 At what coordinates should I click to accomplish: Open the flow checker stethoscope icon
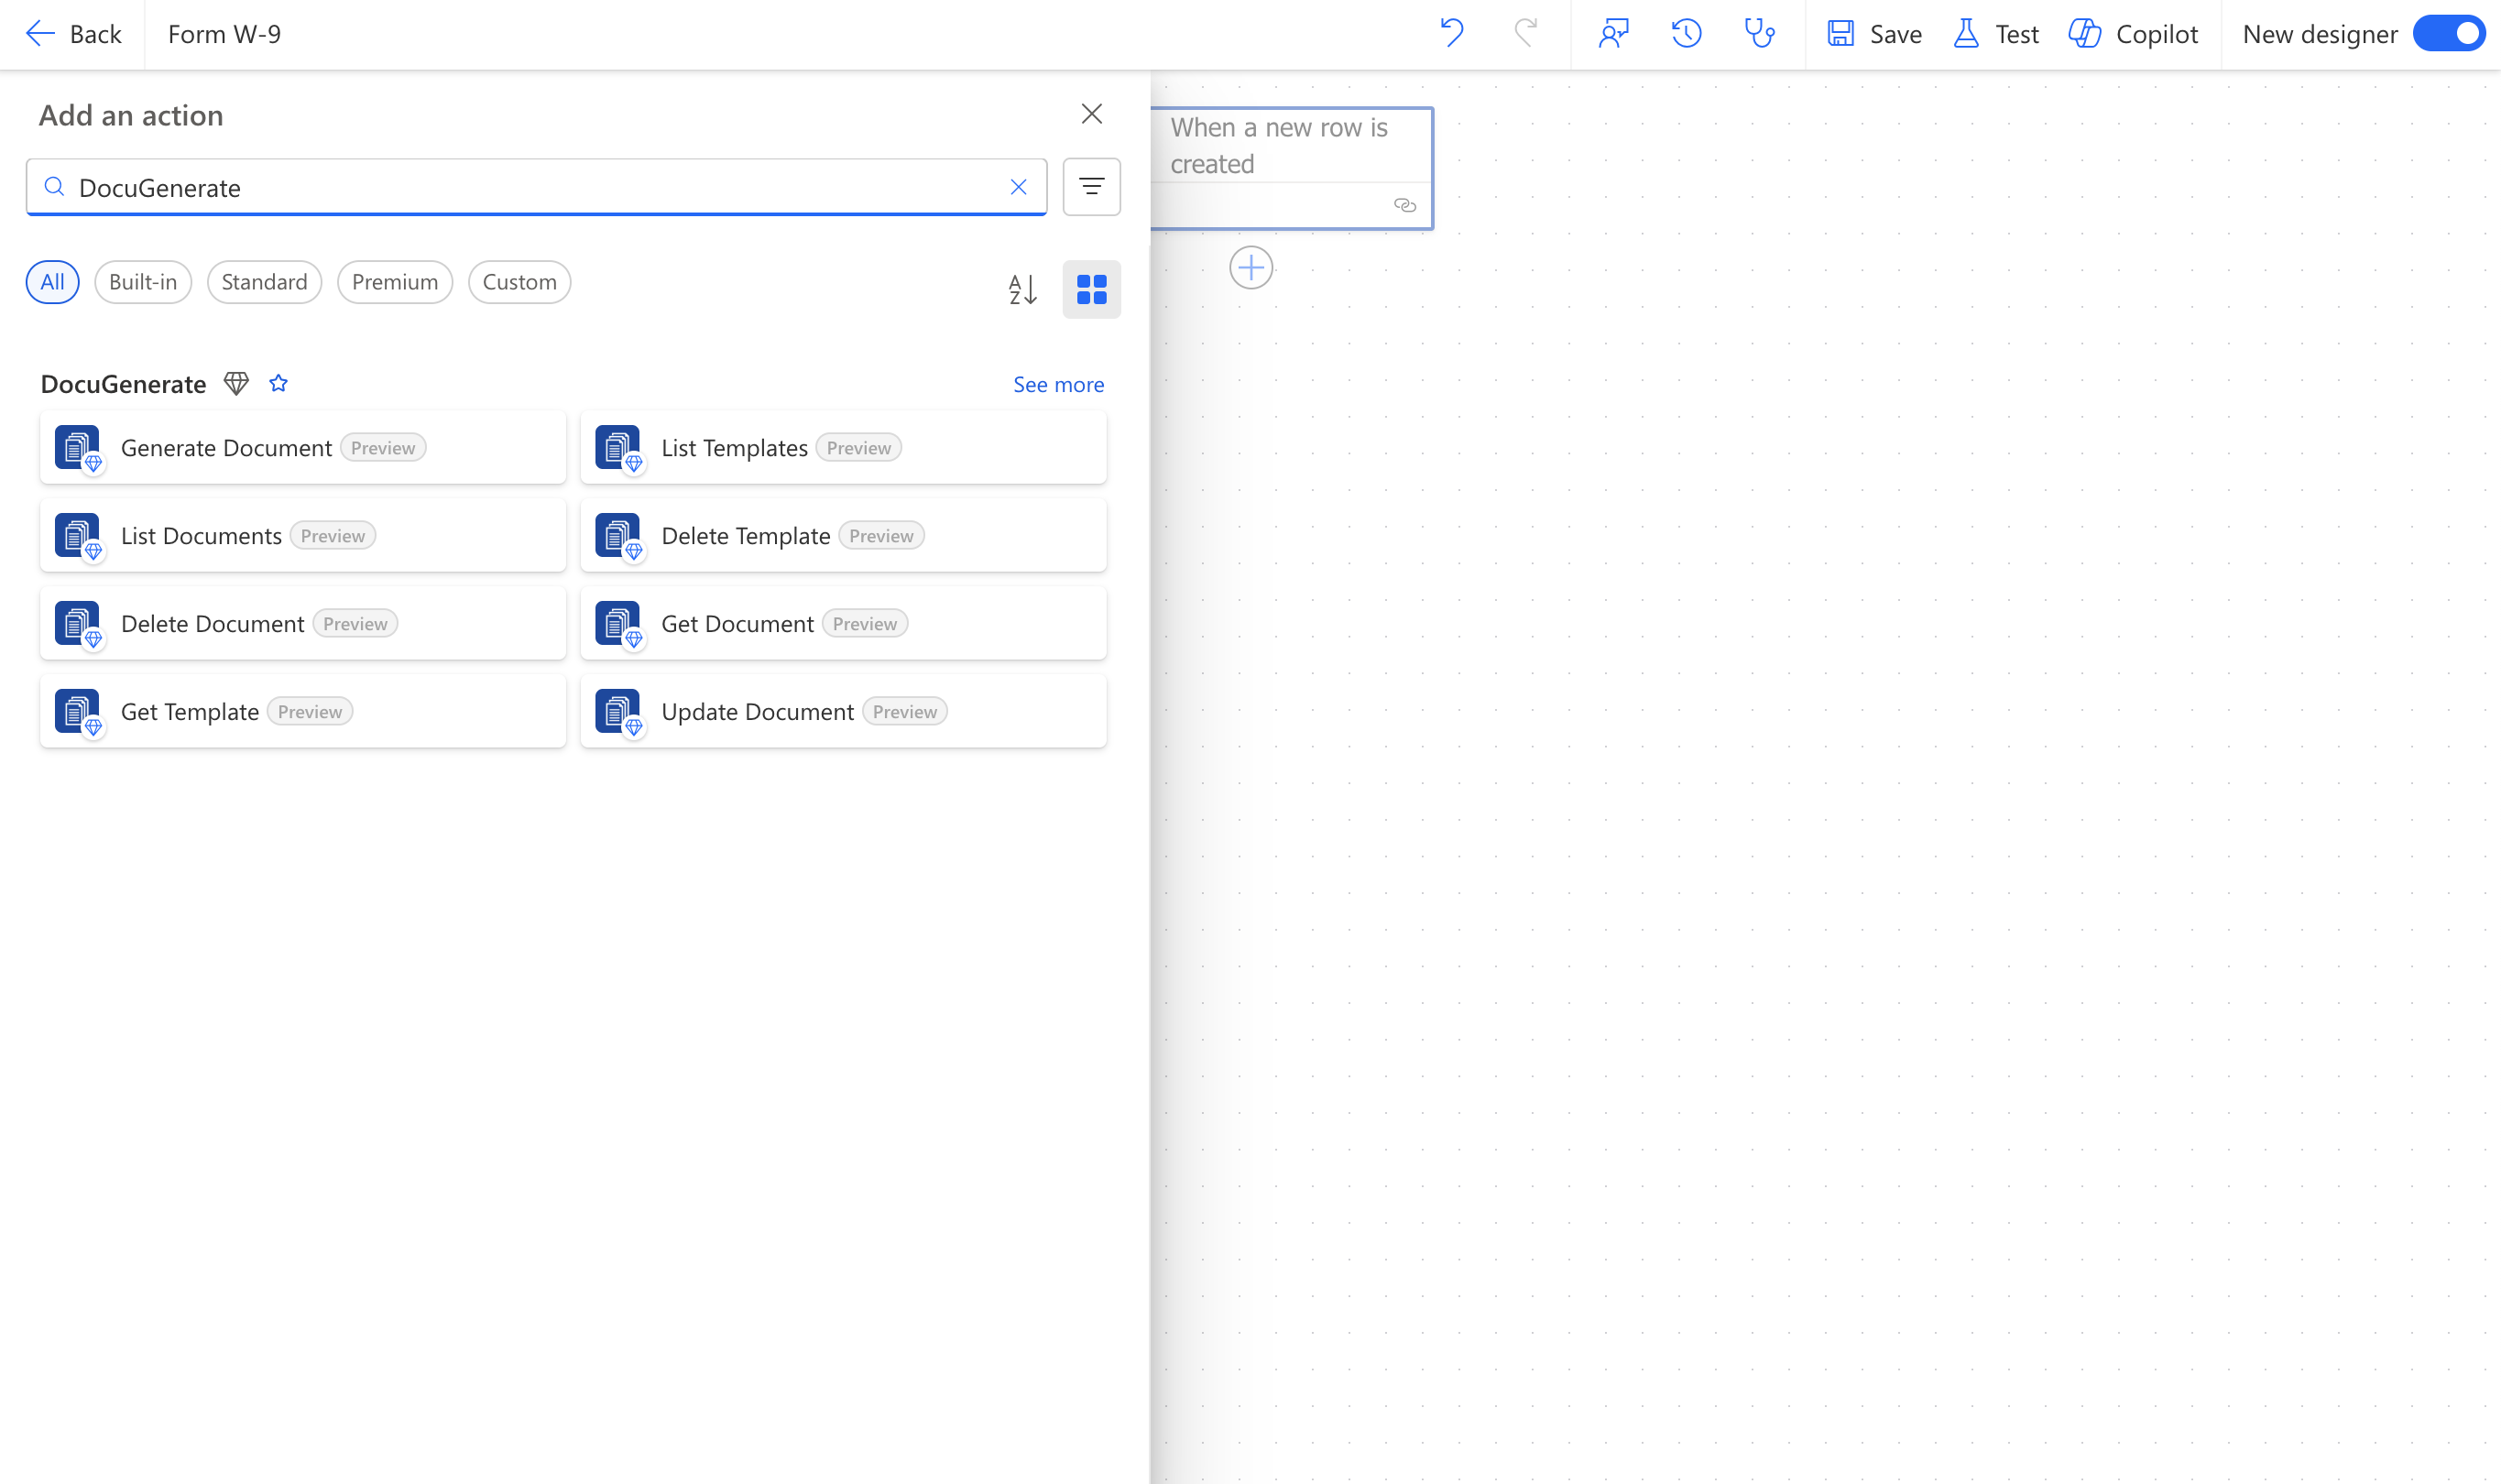pos(1759,34)
